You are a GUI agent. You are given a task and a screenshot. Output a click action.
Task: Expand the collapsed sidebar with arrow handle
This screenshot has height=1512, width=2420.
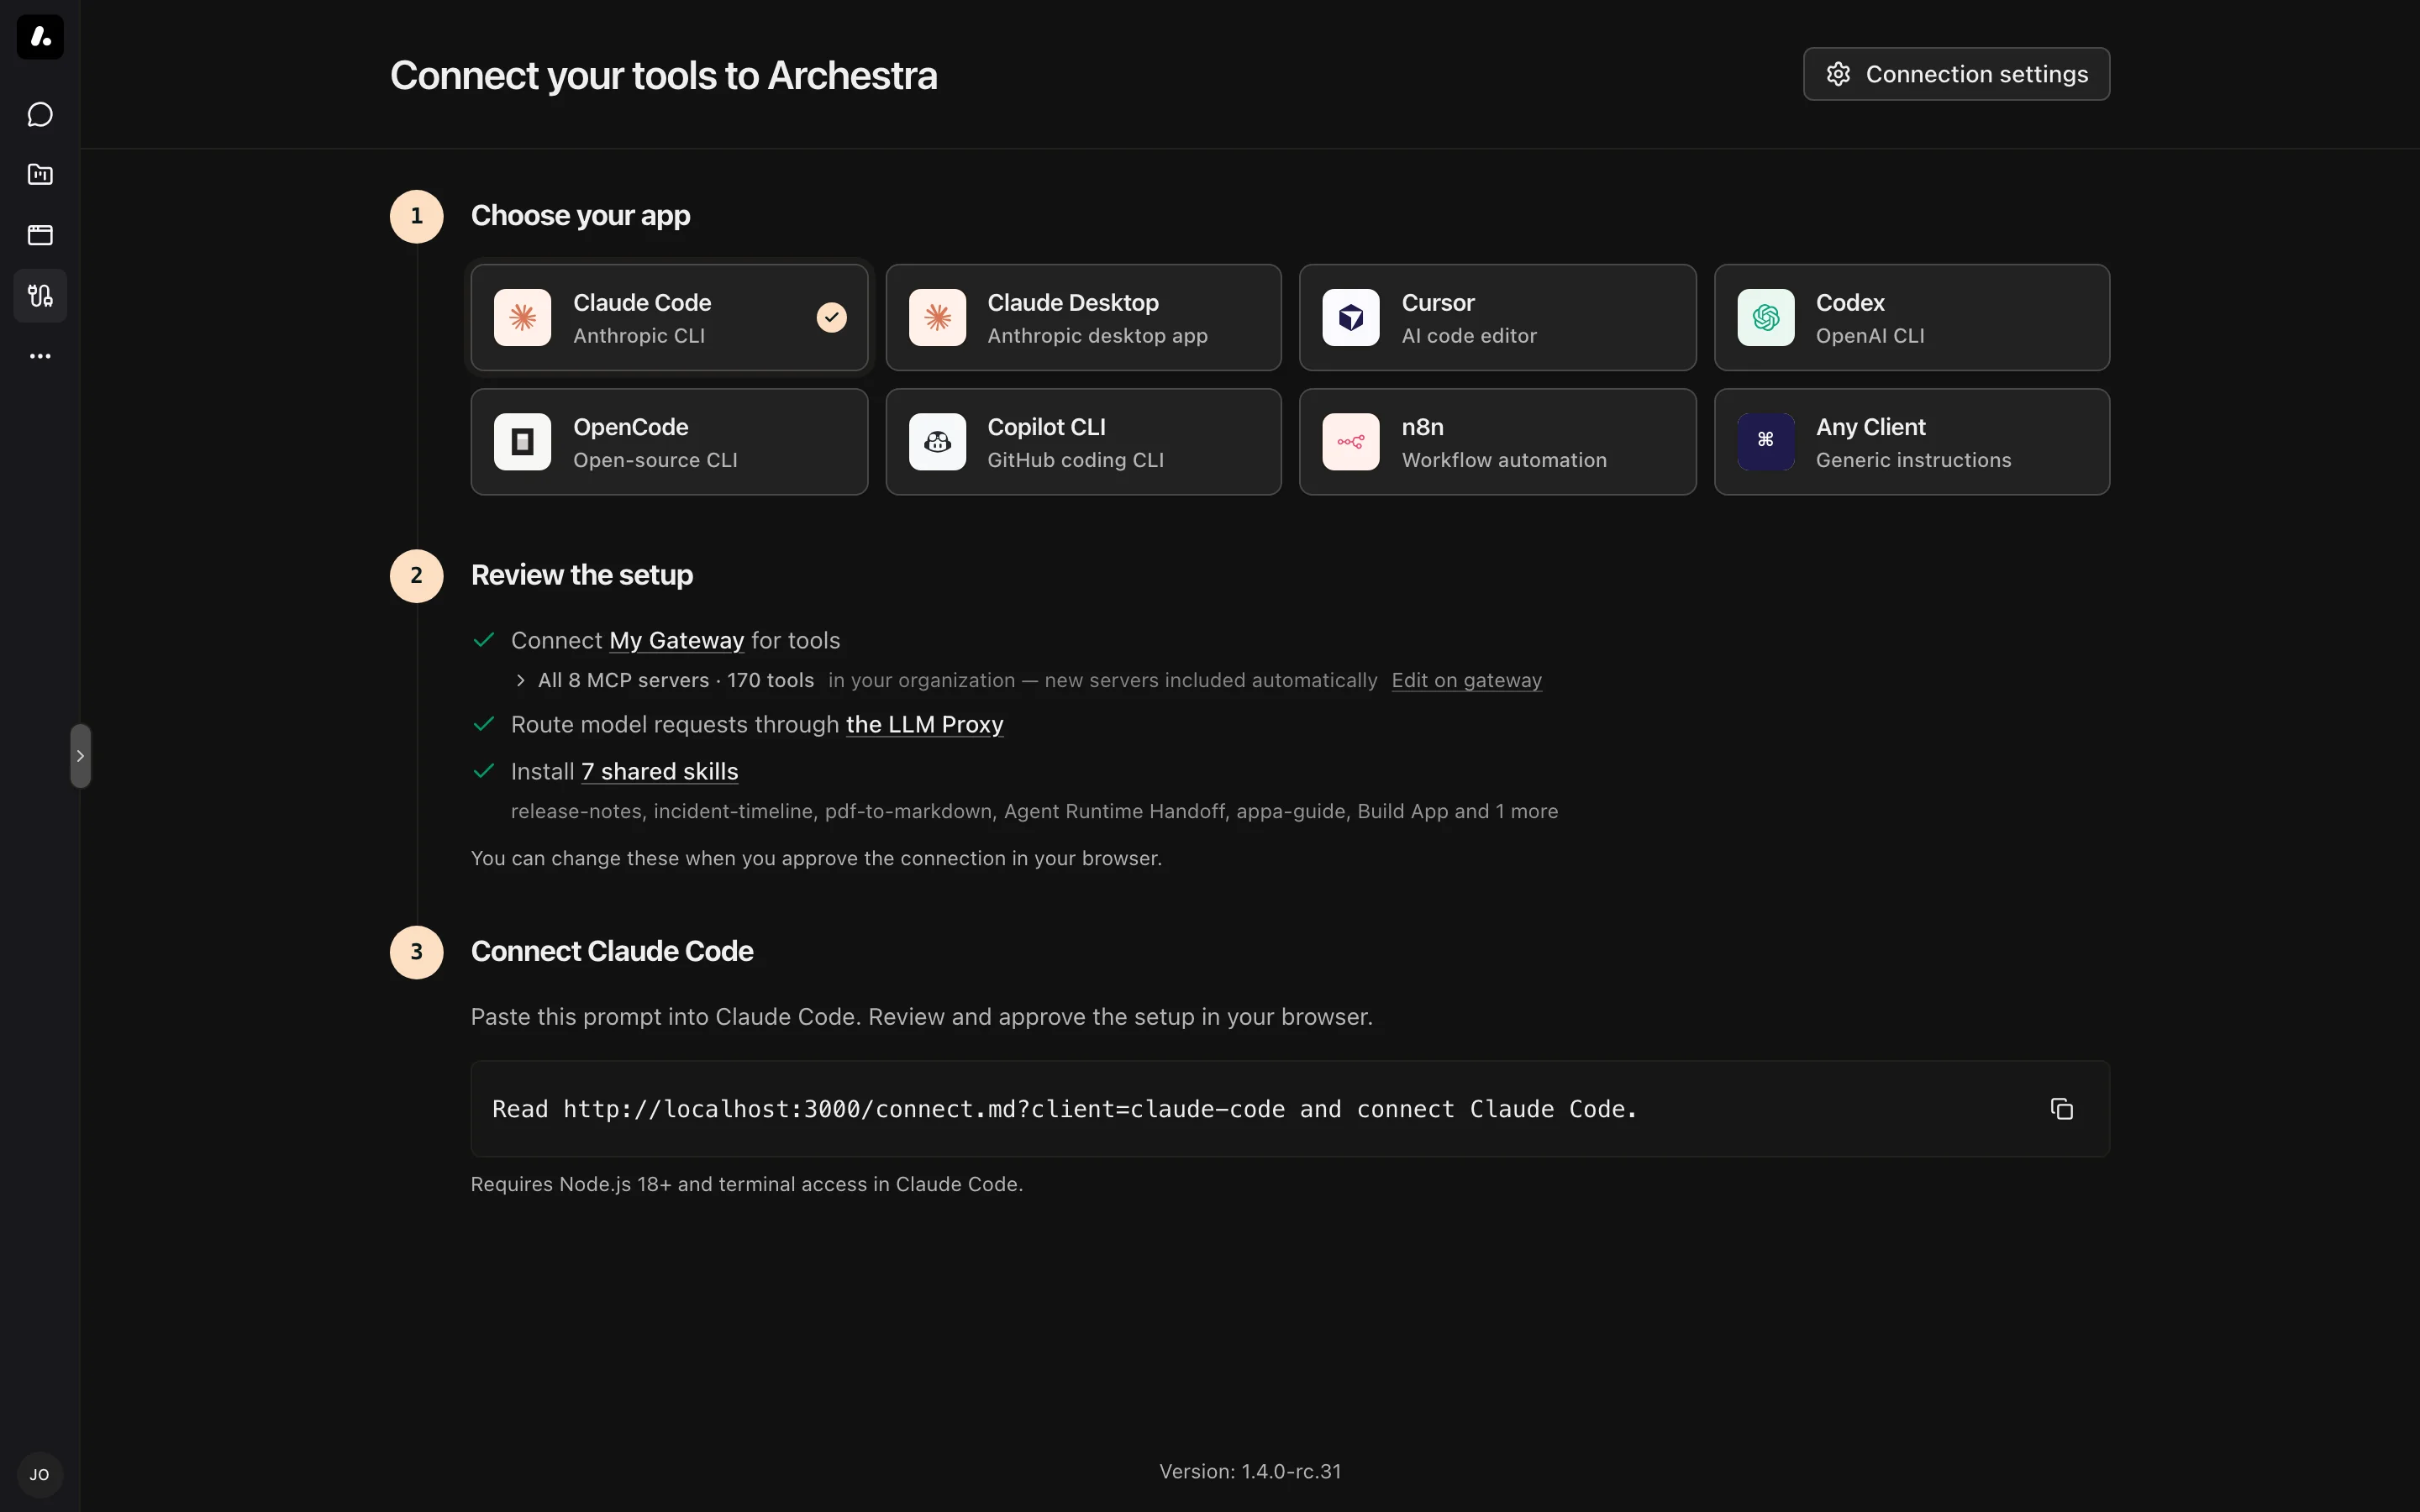pyautogui.click(x=80, y=756)
